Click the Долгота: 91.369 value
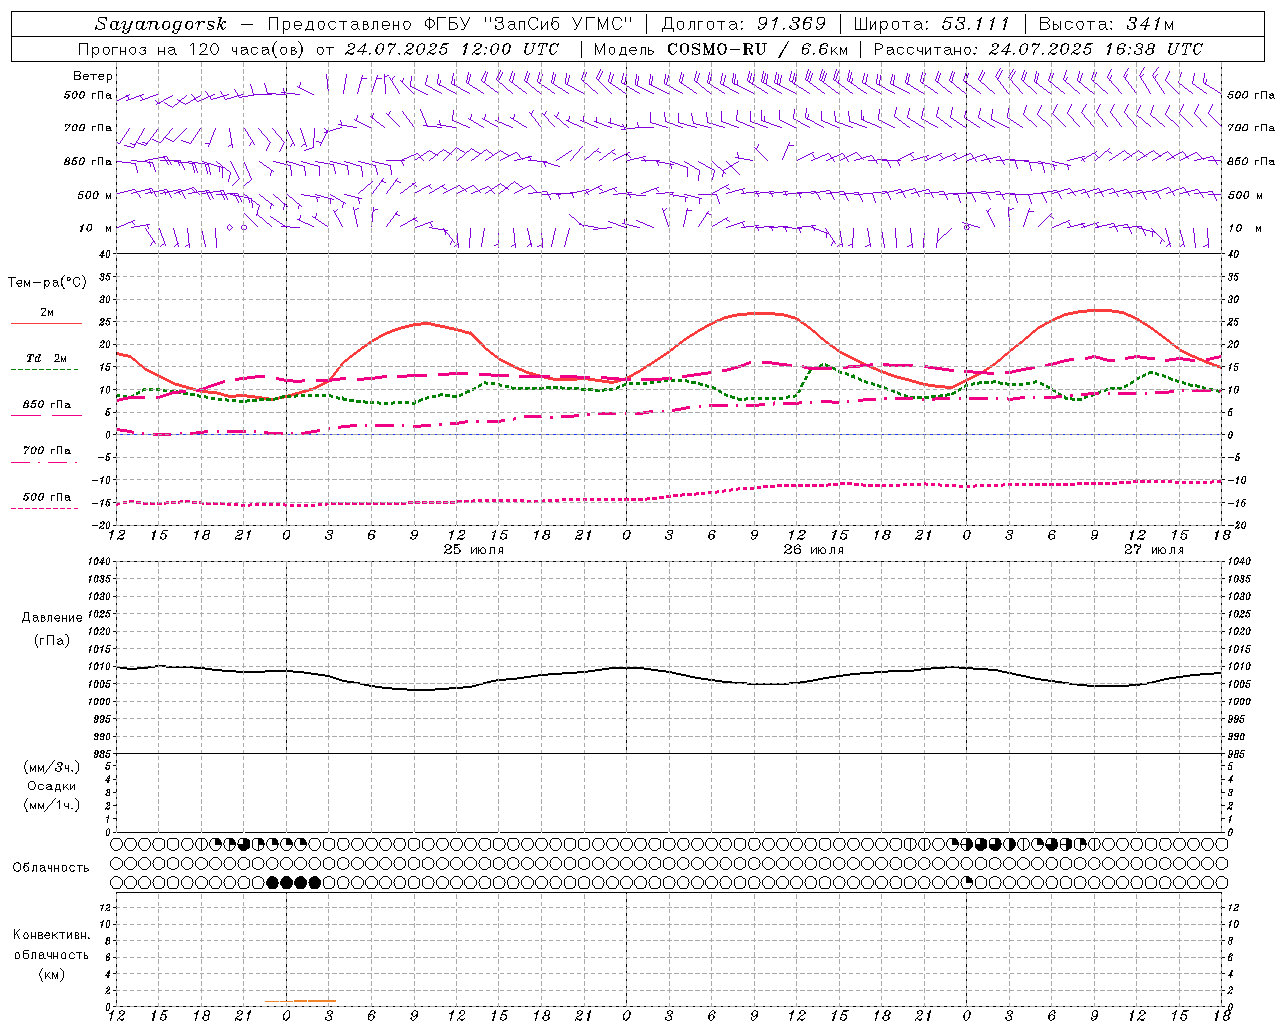Image resolution: width=1280 pixels, height=1024 pixels. click(x=744, y=24)
